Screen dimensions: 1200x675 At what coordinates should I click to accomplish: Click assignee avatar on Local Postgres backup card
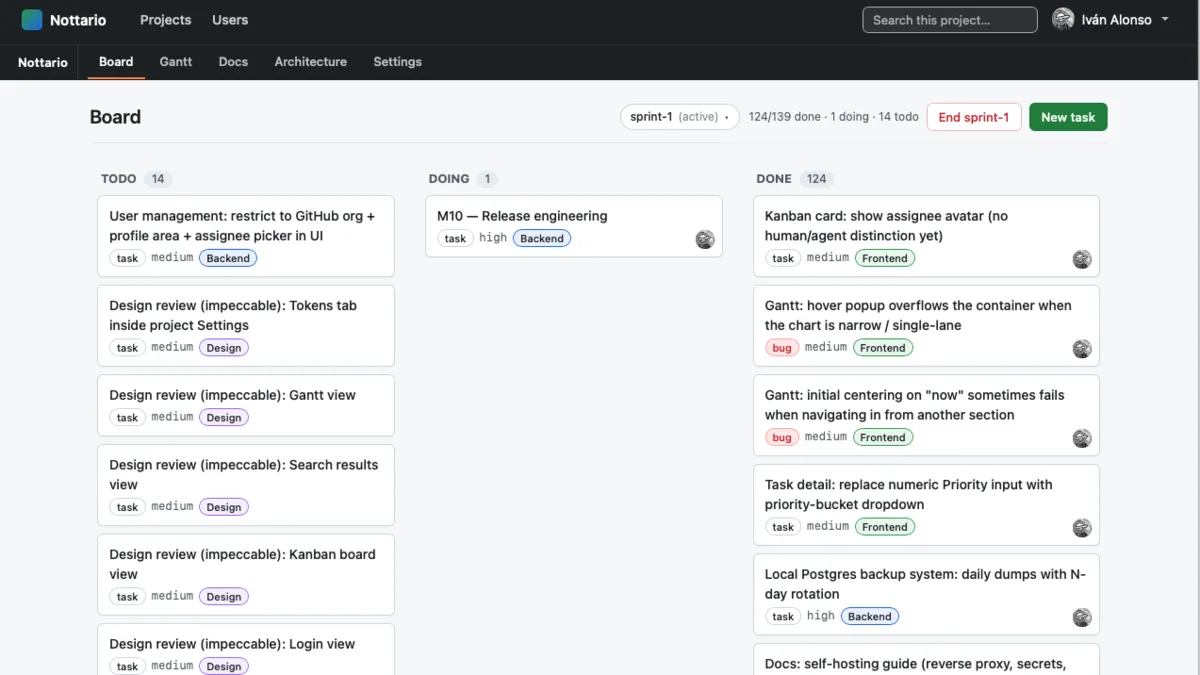1082,618
